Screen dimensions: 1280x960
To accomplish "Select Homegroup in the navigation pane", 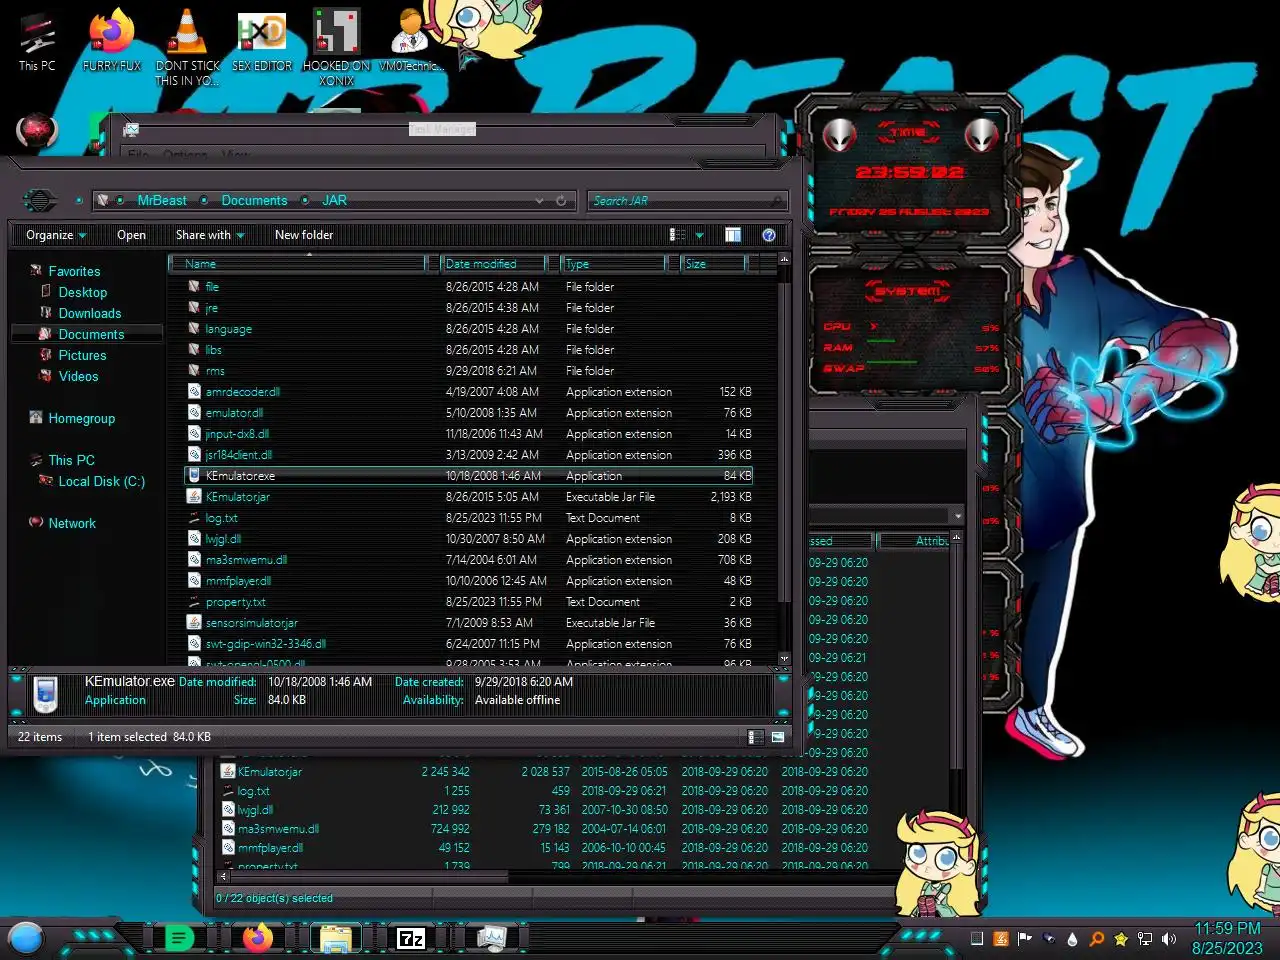I will pos(81,418).
